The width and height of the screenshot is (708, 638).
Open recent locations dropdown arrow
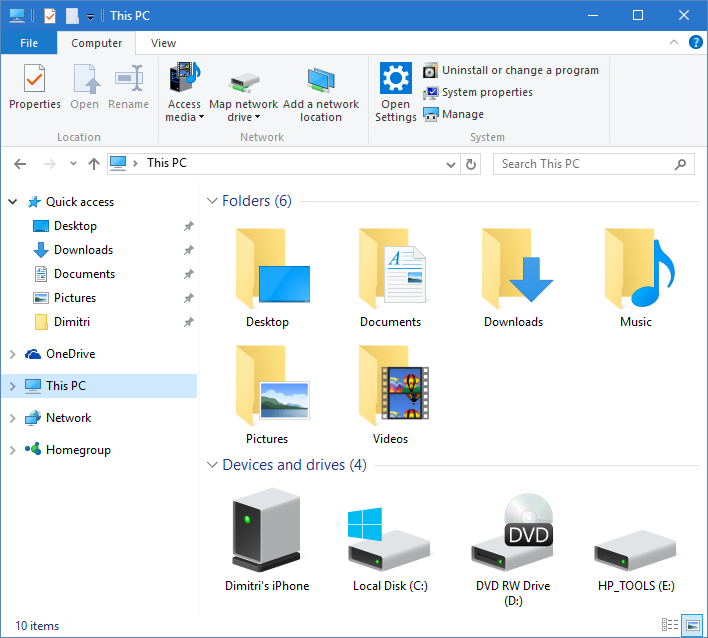(73, 164)
